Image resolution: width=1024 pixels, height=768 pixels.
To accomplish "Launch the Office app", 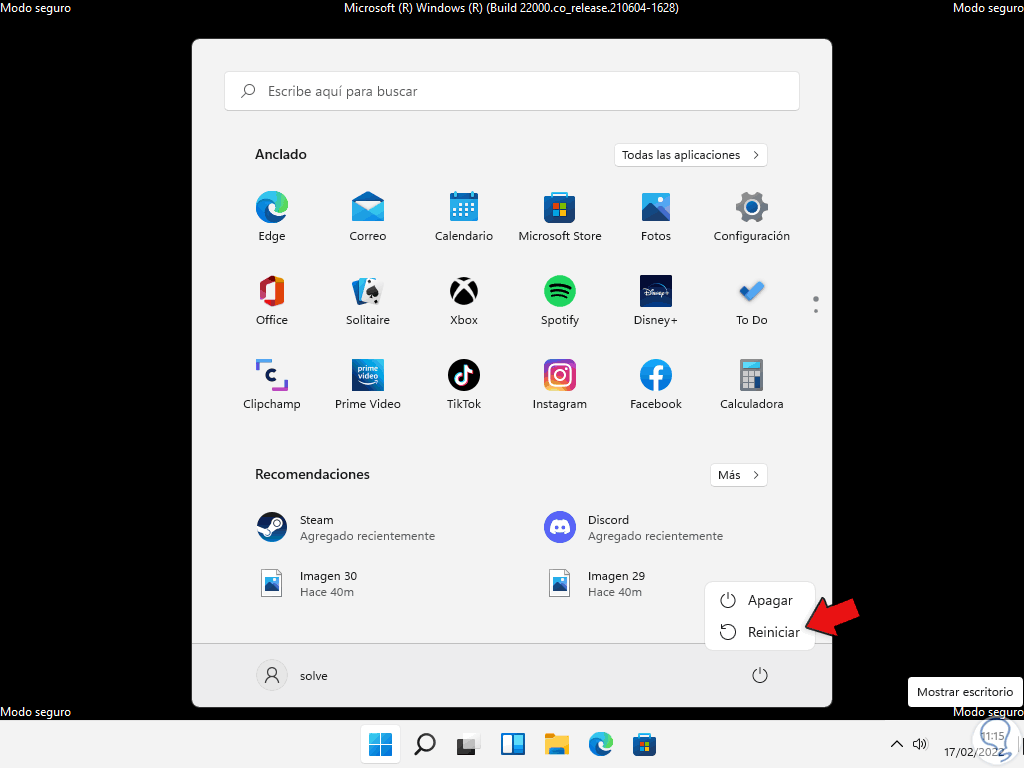I will tap(272, 300).
